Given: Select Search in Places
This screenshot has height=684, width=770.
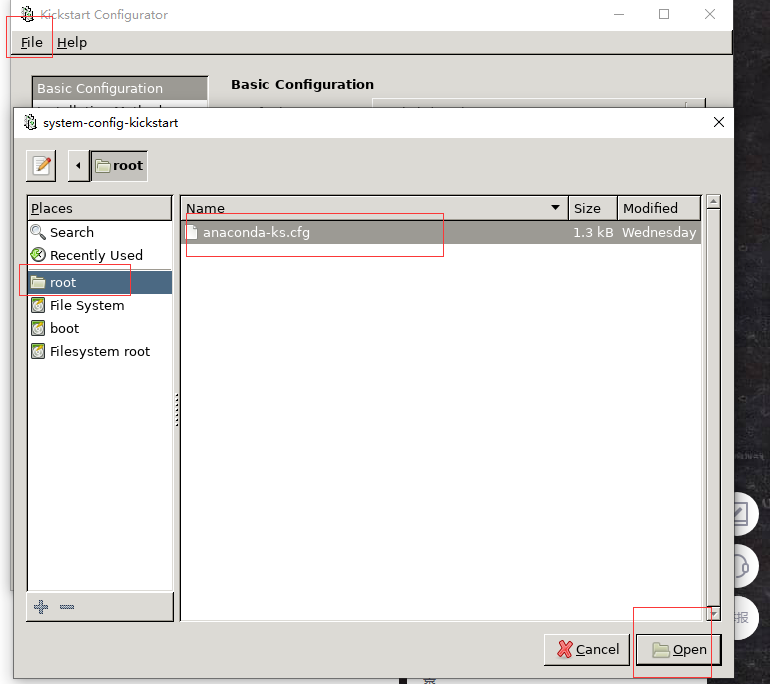Looking at the screenshot, I should 100,232.
